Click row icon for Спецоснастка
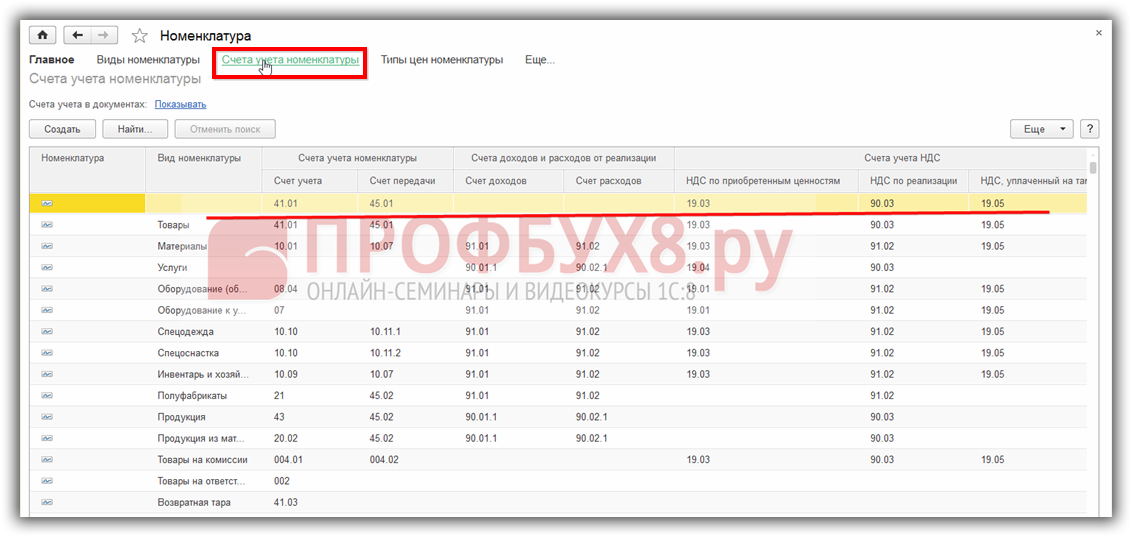The image size is (1132, 537). tap(47, 353)
